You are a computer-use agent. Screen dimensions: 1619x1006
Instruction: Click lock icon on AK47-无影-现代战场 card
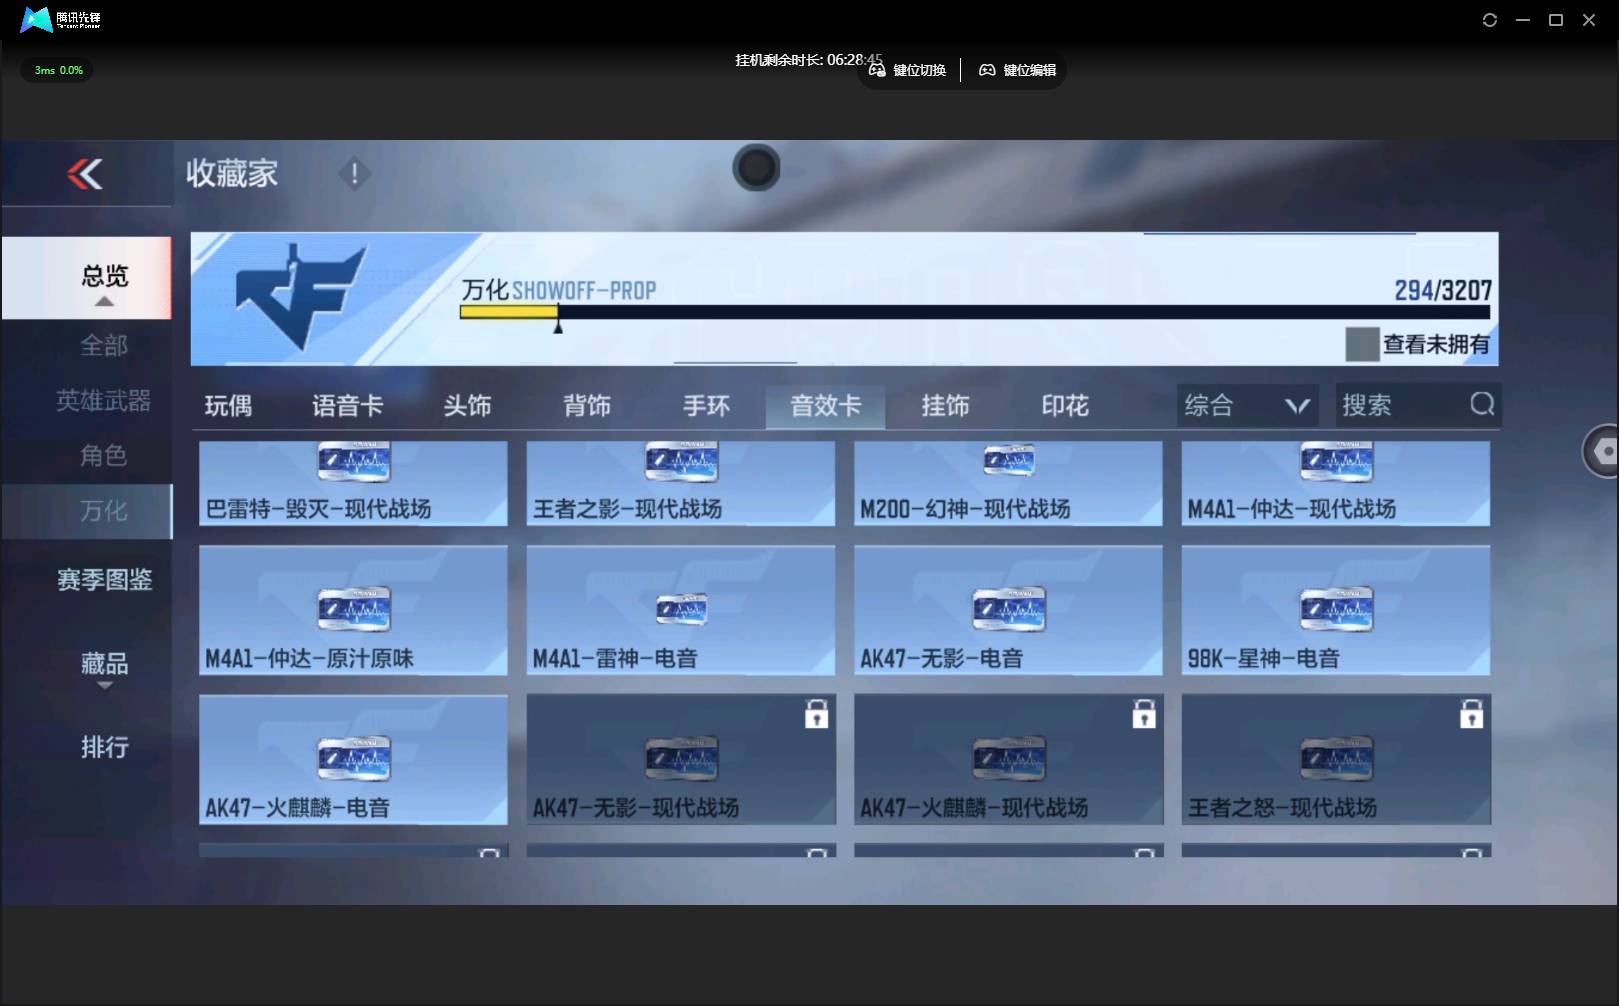coord(816,714)
